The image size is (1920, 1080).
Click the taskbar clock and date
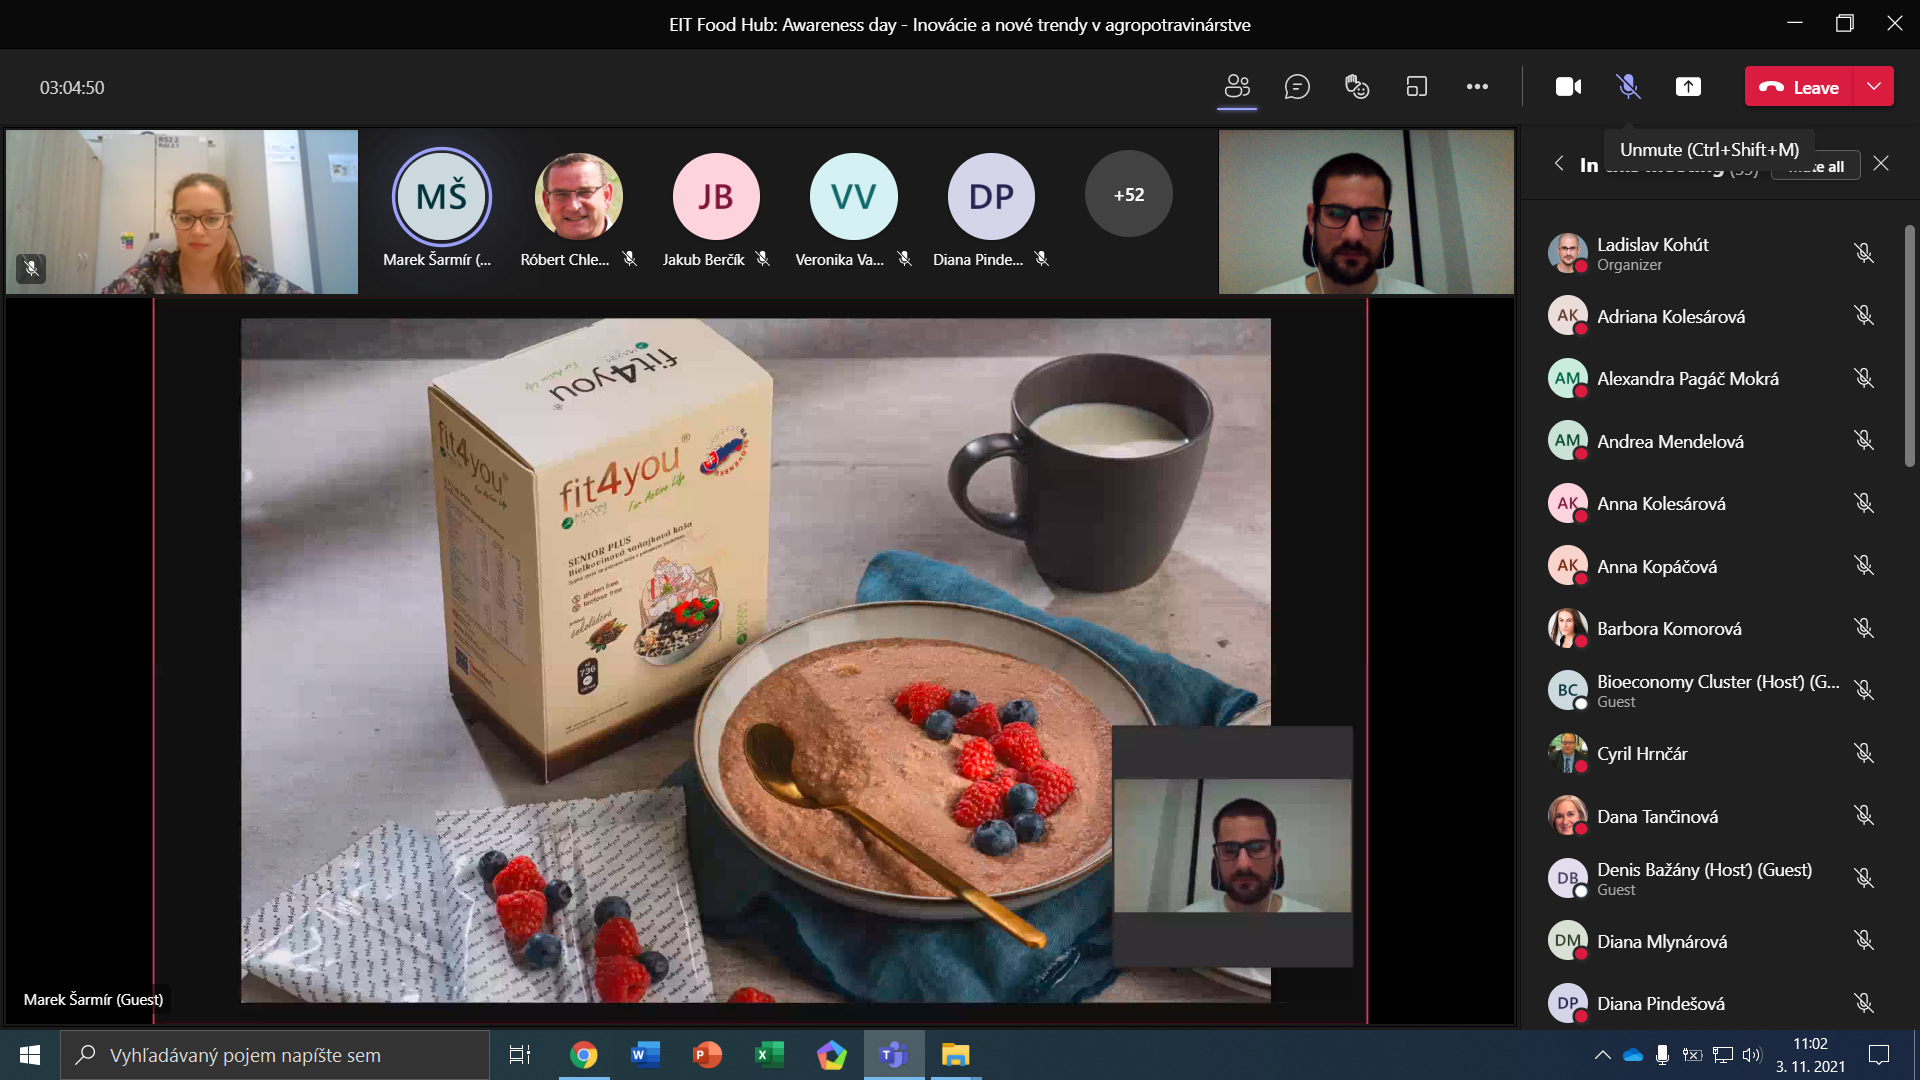click(1811, 1055)
